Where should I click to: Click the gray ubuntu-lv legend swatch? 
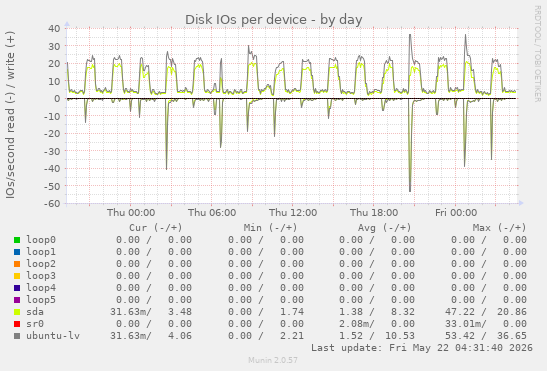17,336
